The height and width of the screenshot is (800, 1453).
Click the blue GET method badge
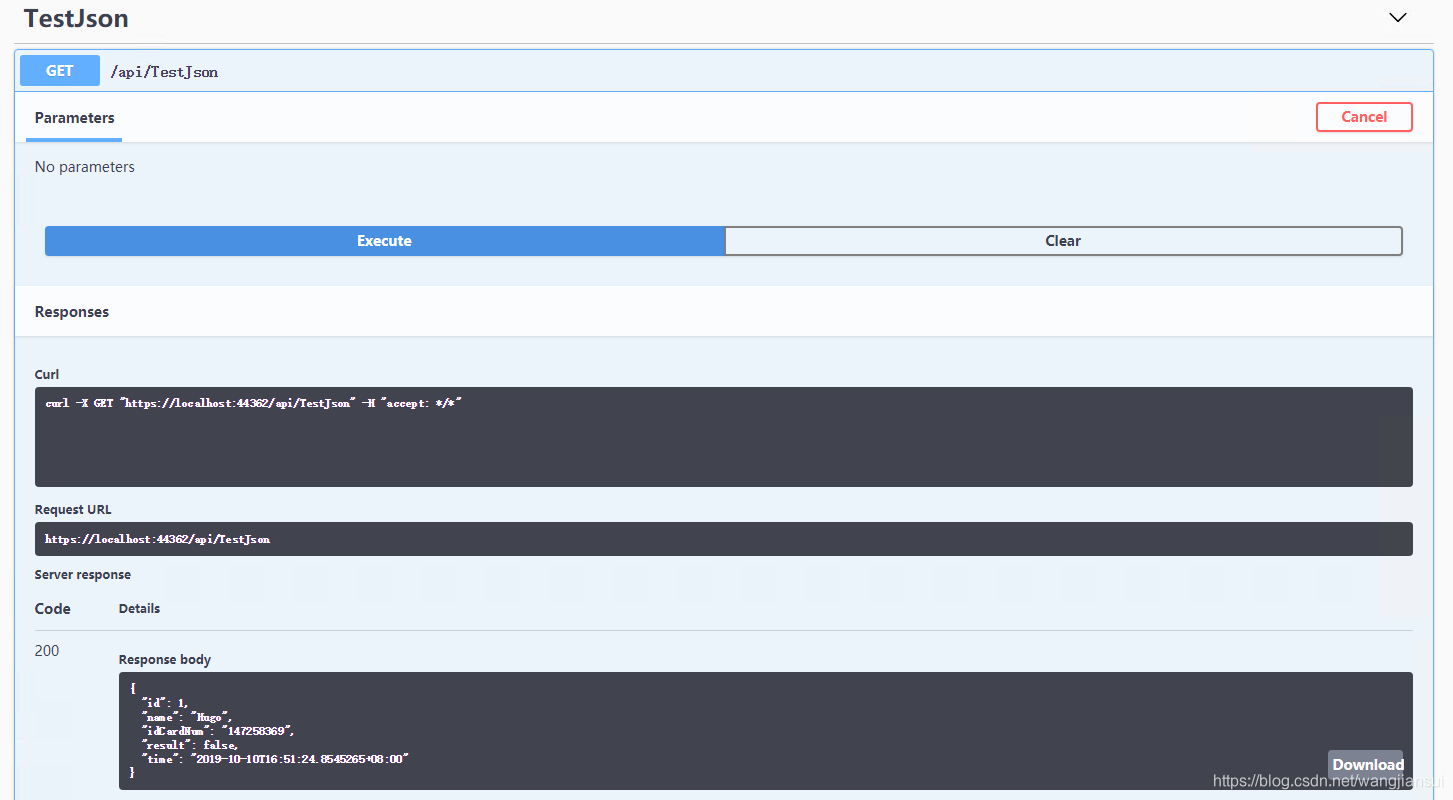coord(60,71)
